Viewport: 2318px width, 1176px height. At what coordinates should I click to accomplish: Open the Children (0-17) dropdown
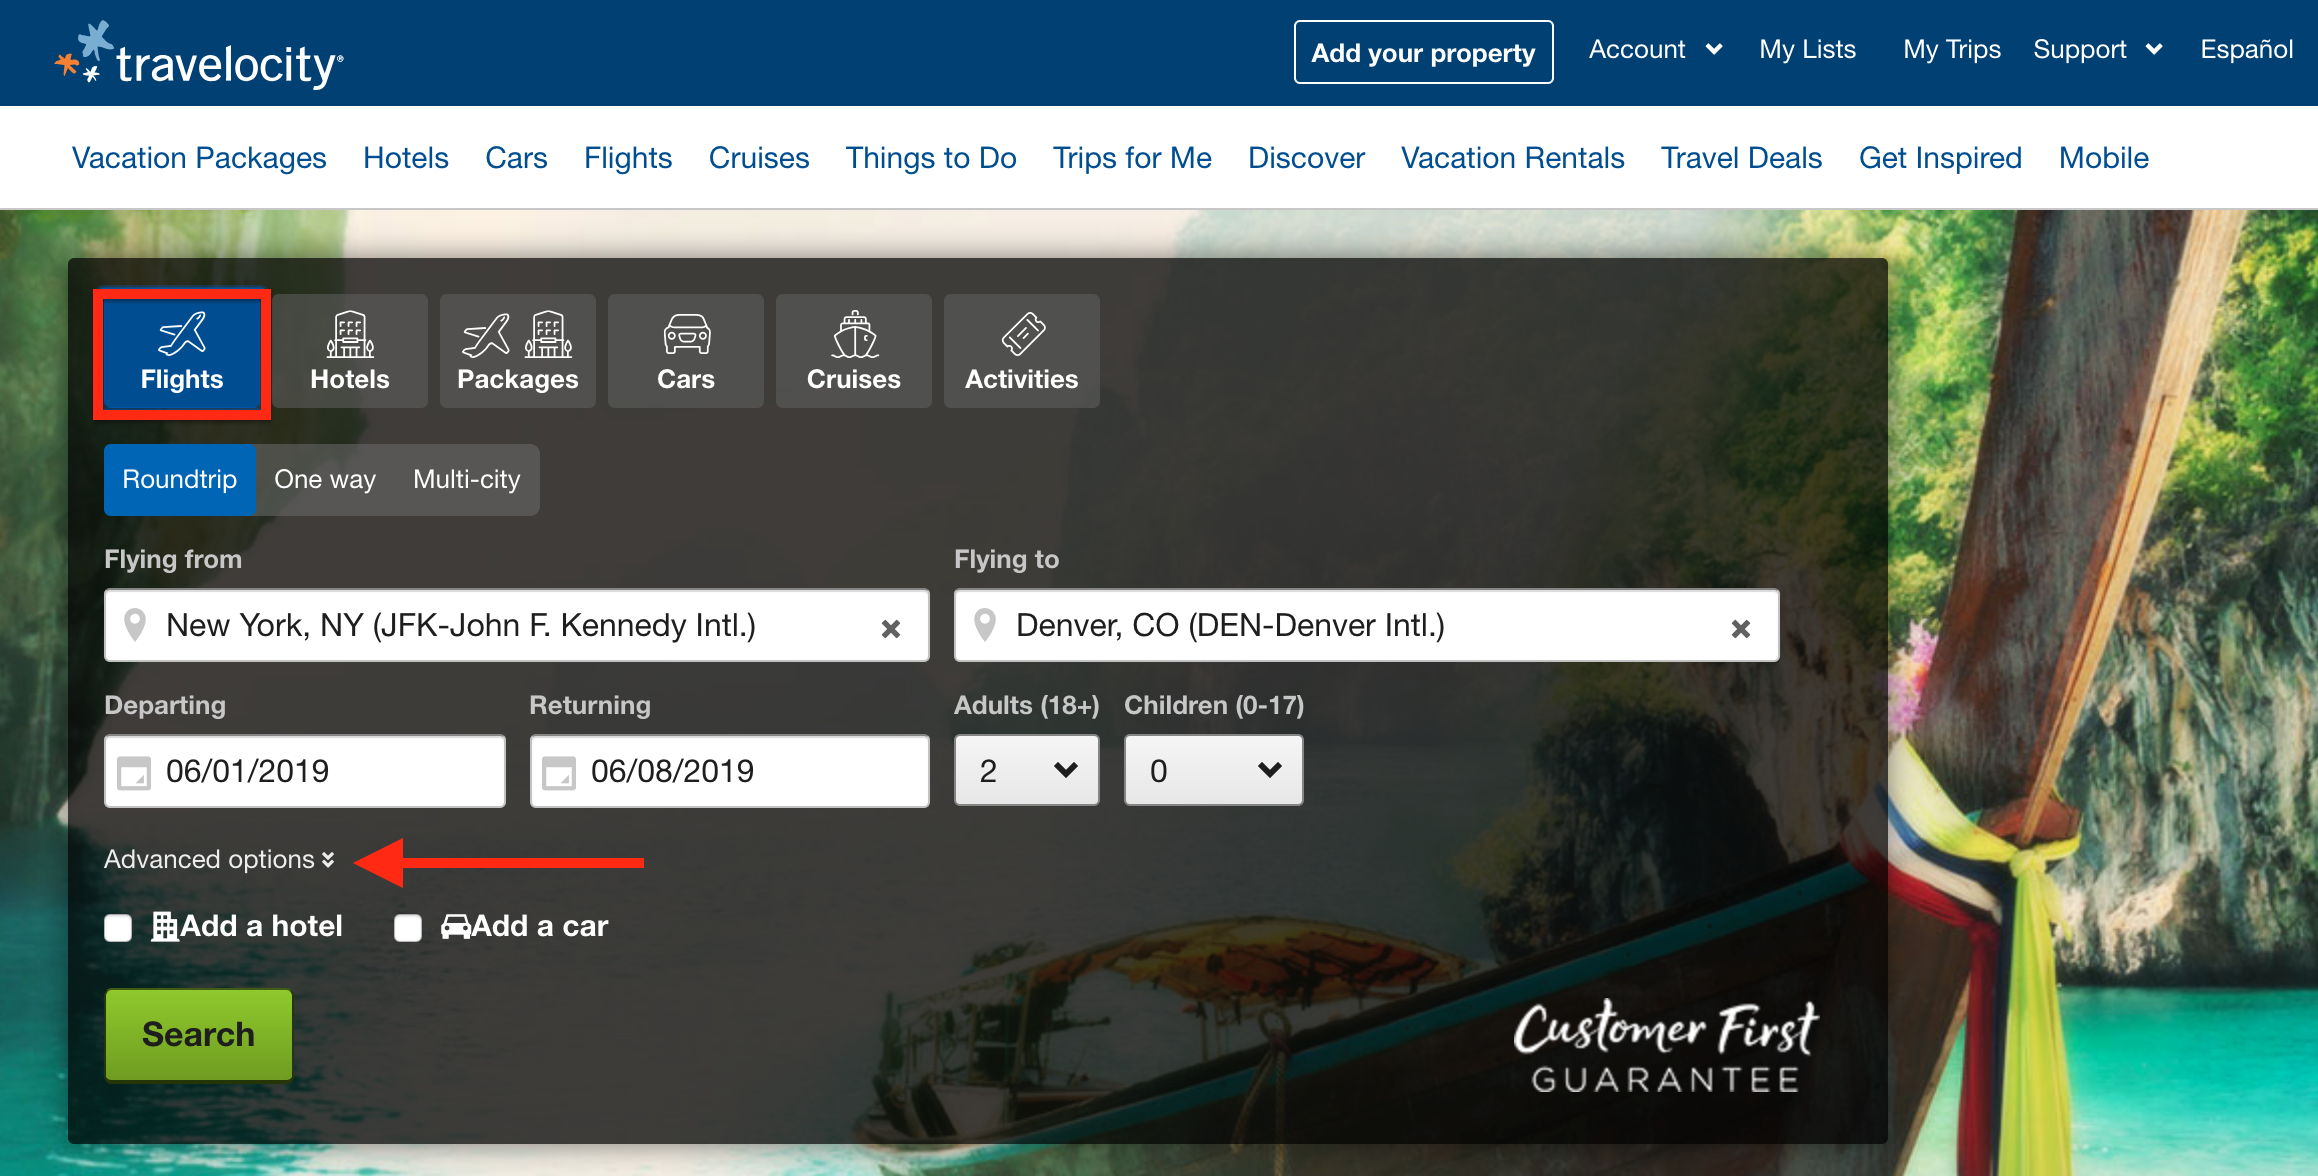(1214, 770)
